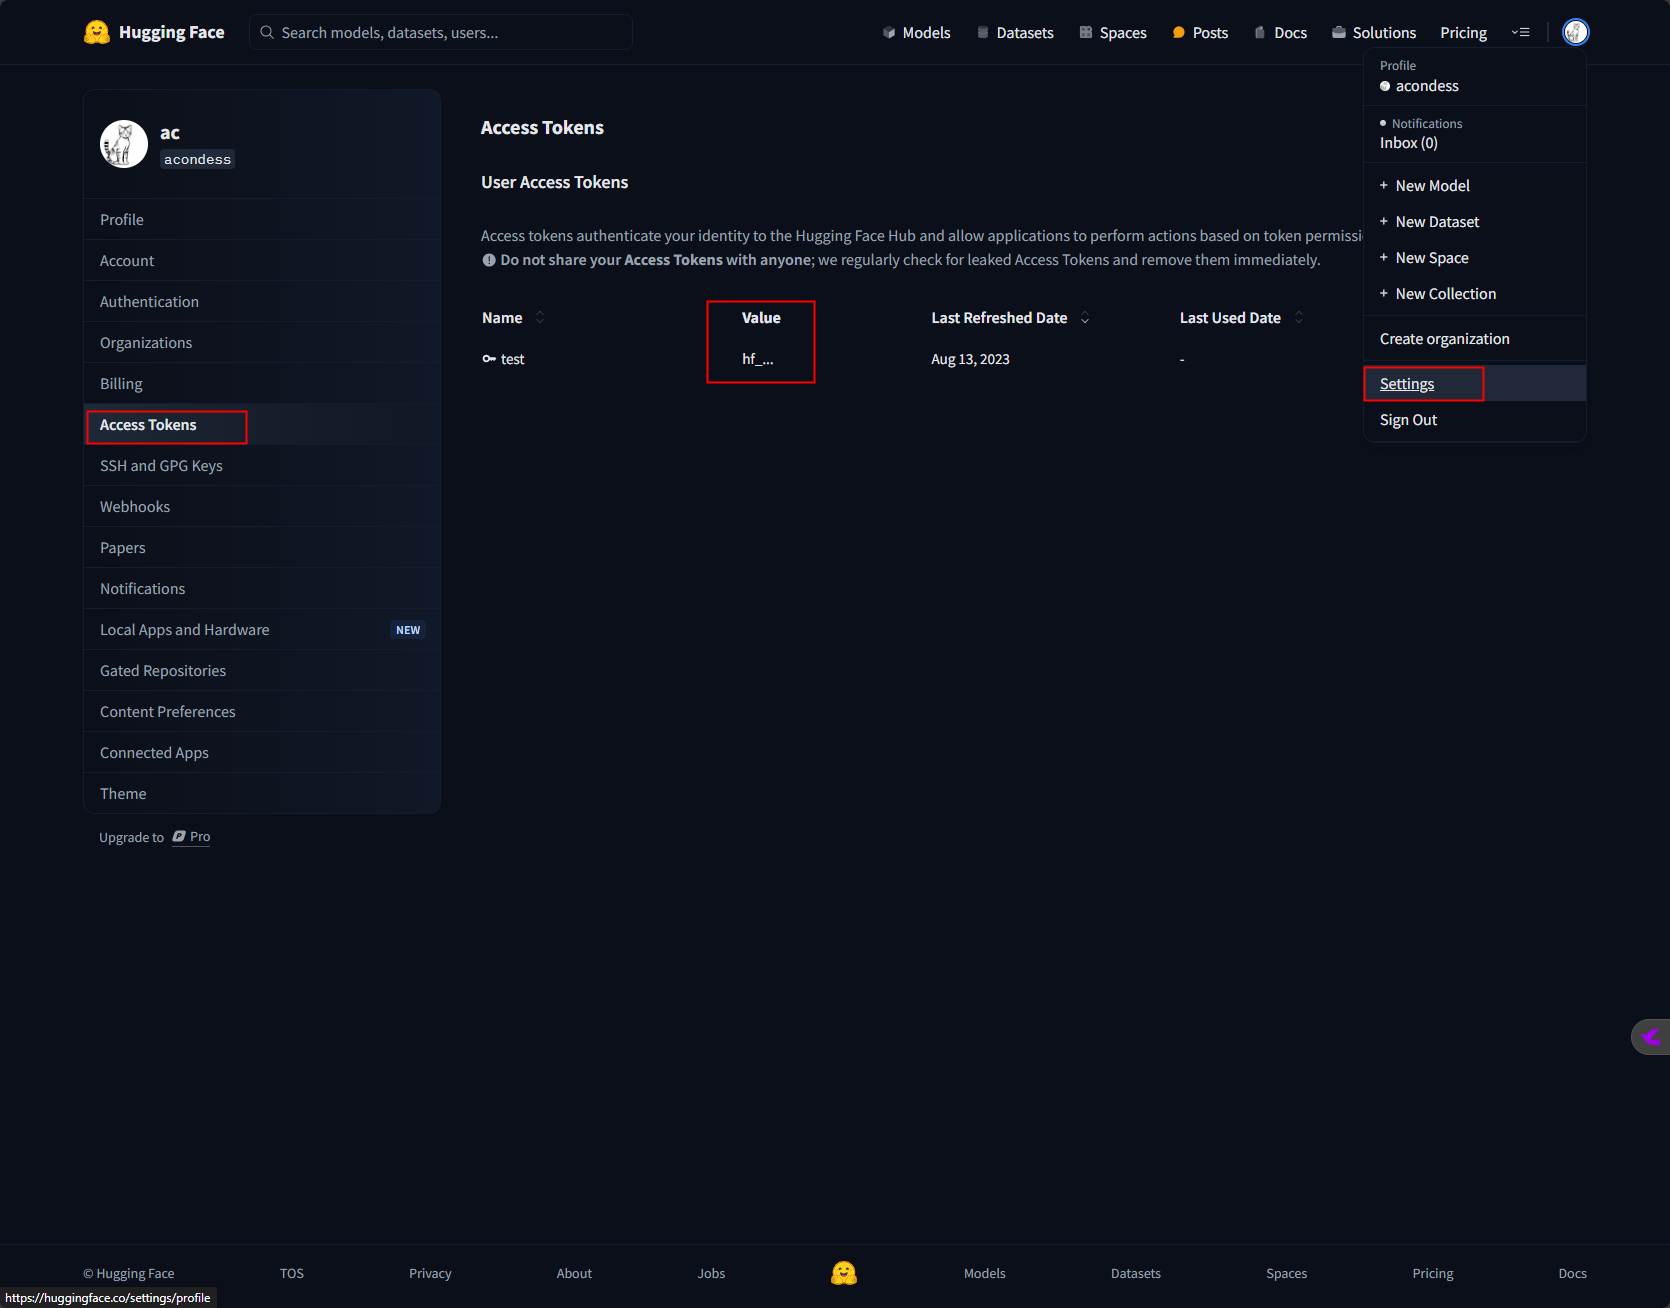Open Jobs link in the footer

tap(711, 1273)
